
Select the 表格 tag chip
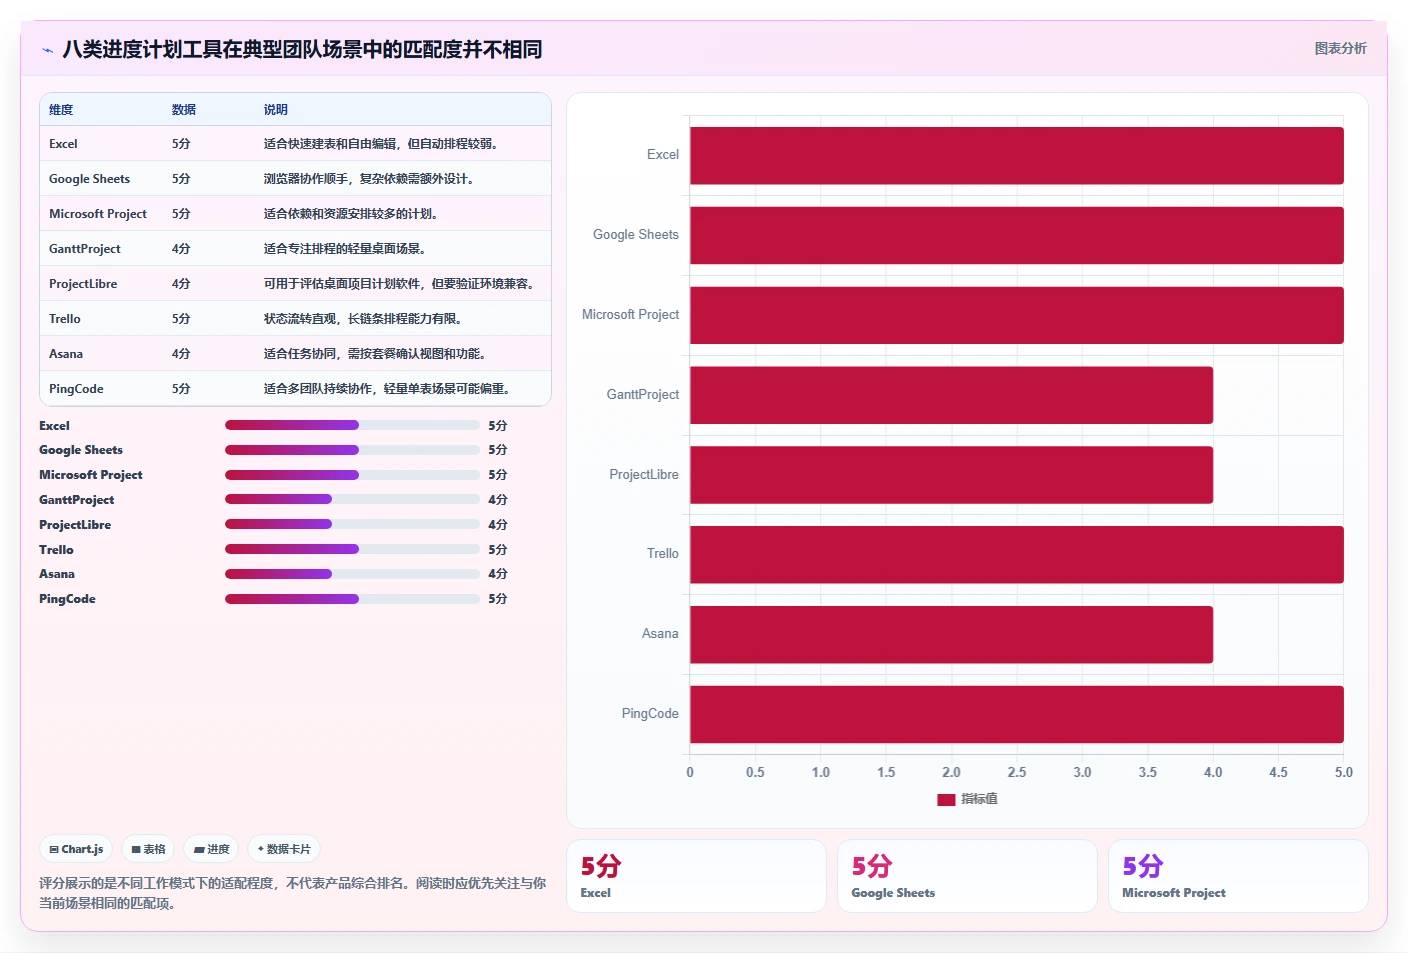[x=148, y=849]
